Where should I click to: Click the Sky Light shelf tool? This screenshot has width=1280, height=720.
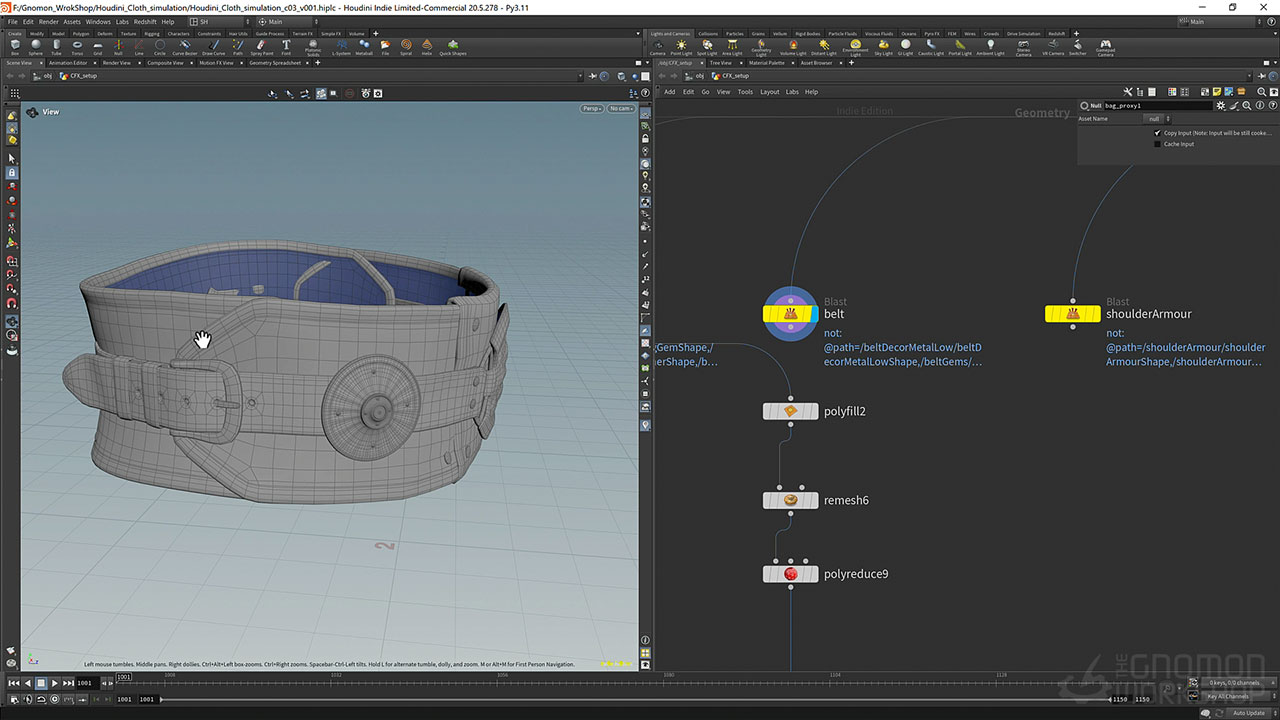coord(883,46)
